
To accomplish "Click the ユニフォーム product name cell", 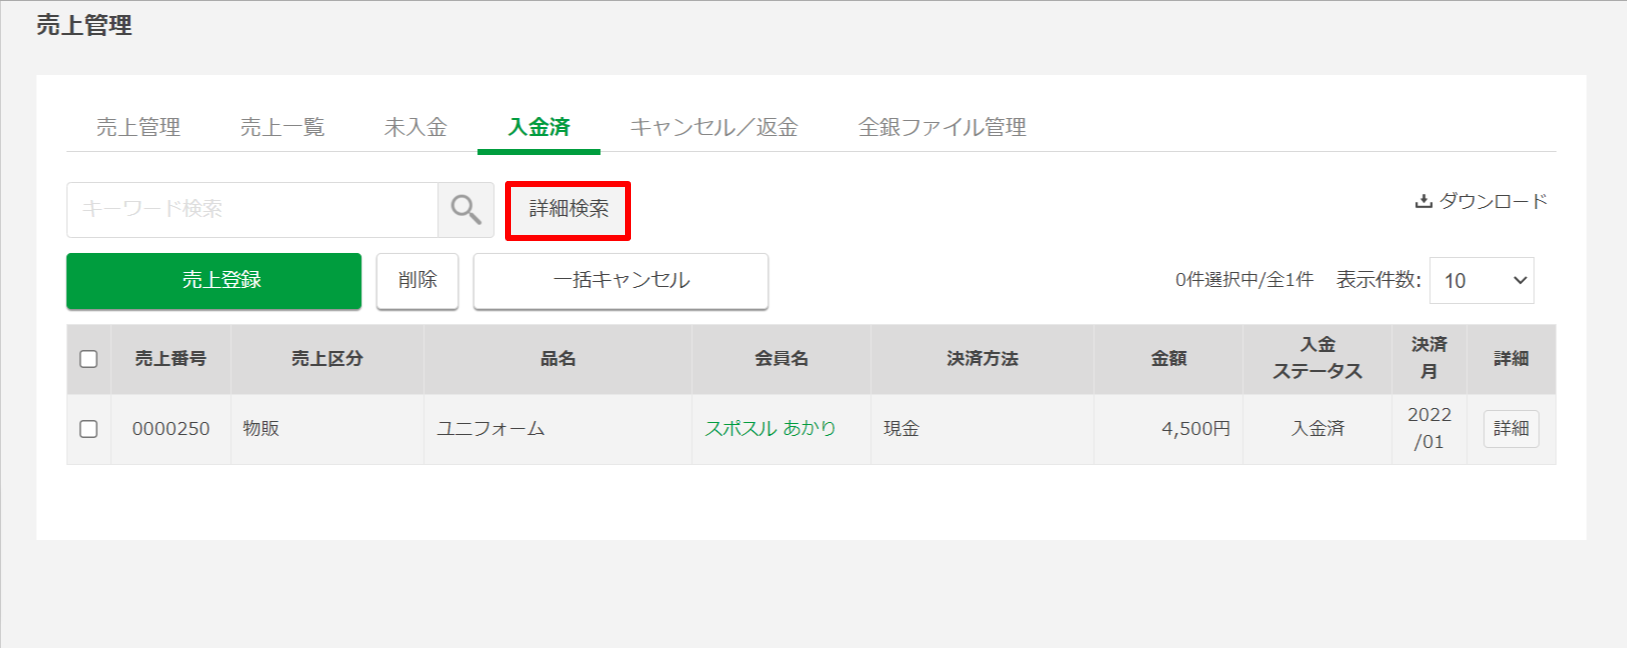I will point(558,428).
